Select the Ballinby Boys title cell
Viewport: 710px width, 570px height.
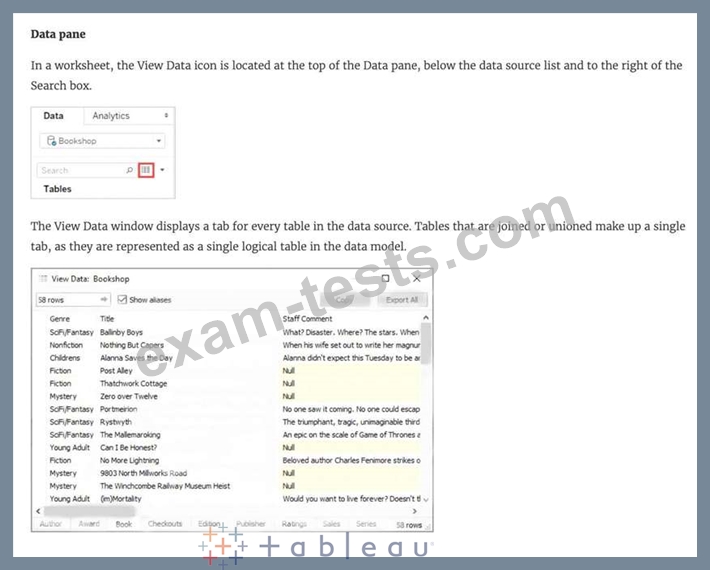[121, 332]
